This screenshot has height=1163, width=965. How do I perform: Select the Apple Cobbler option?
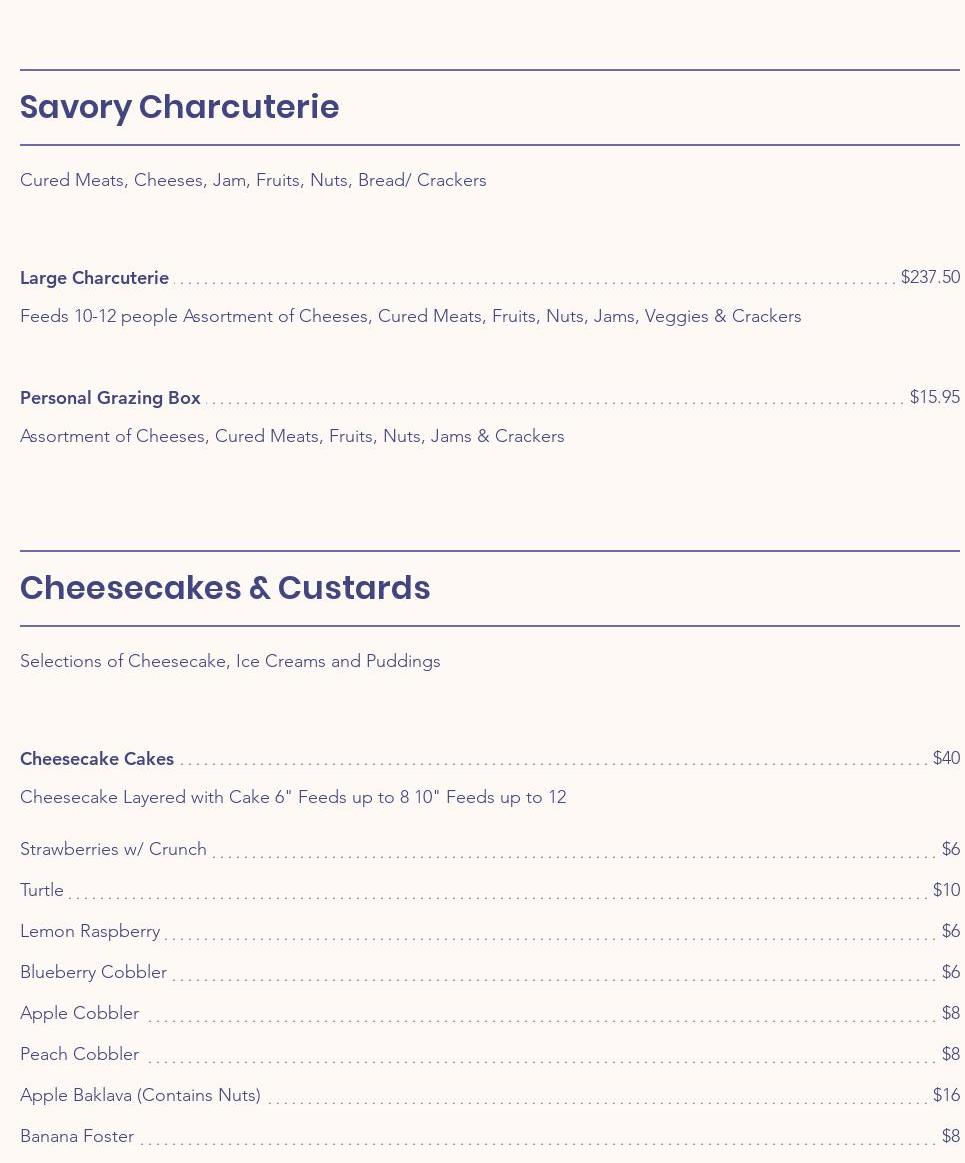point(79,1013)
